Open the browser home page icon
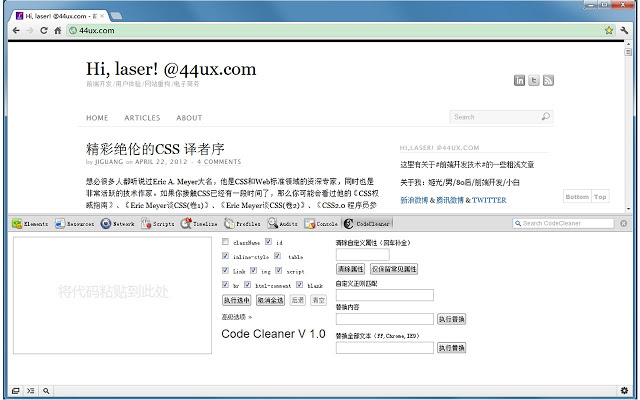 (58, 30)
